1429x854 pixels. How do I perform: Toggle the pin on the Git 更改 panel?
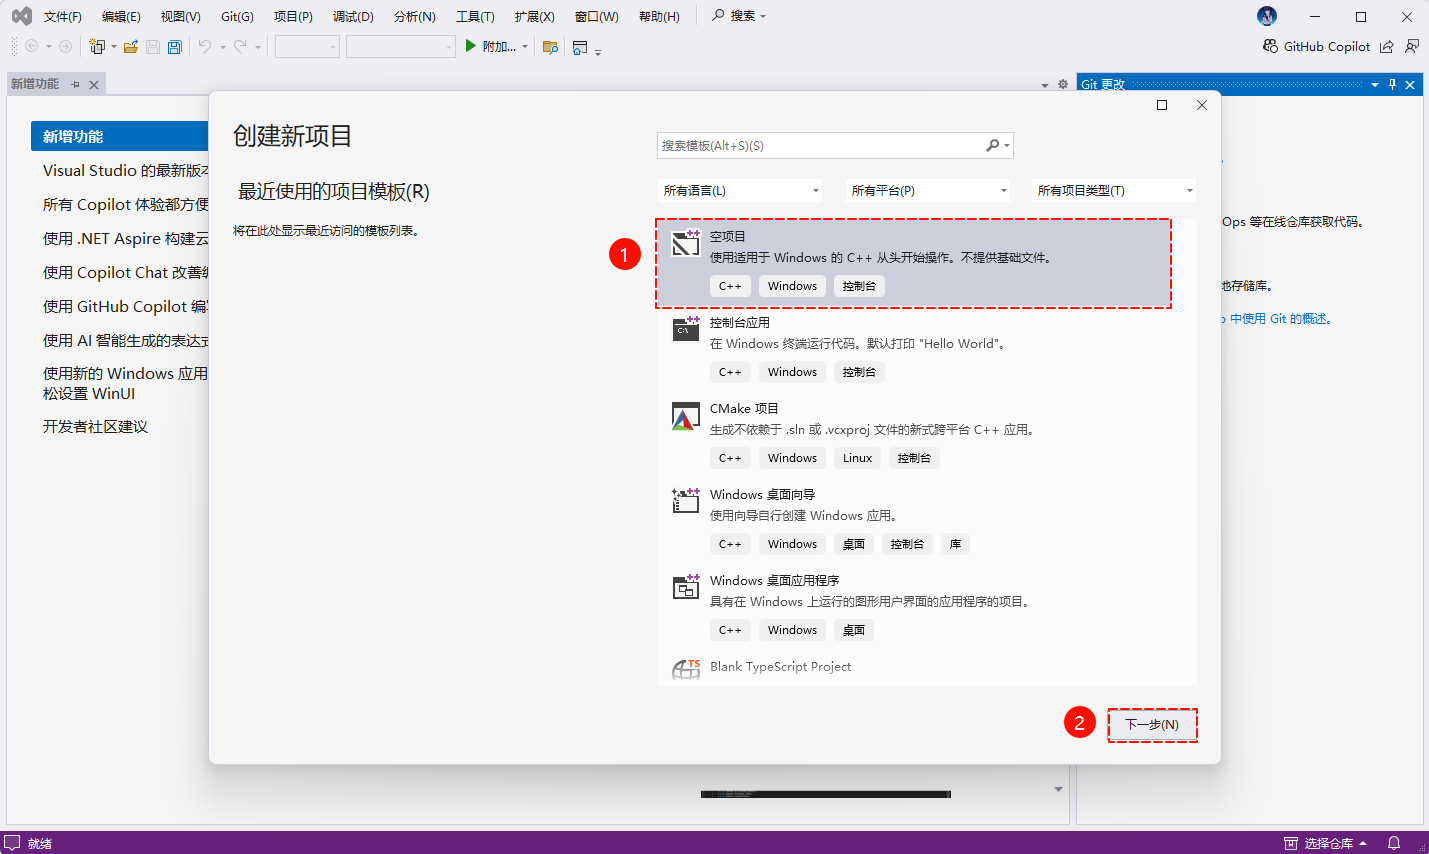(x=1392, y=85)
